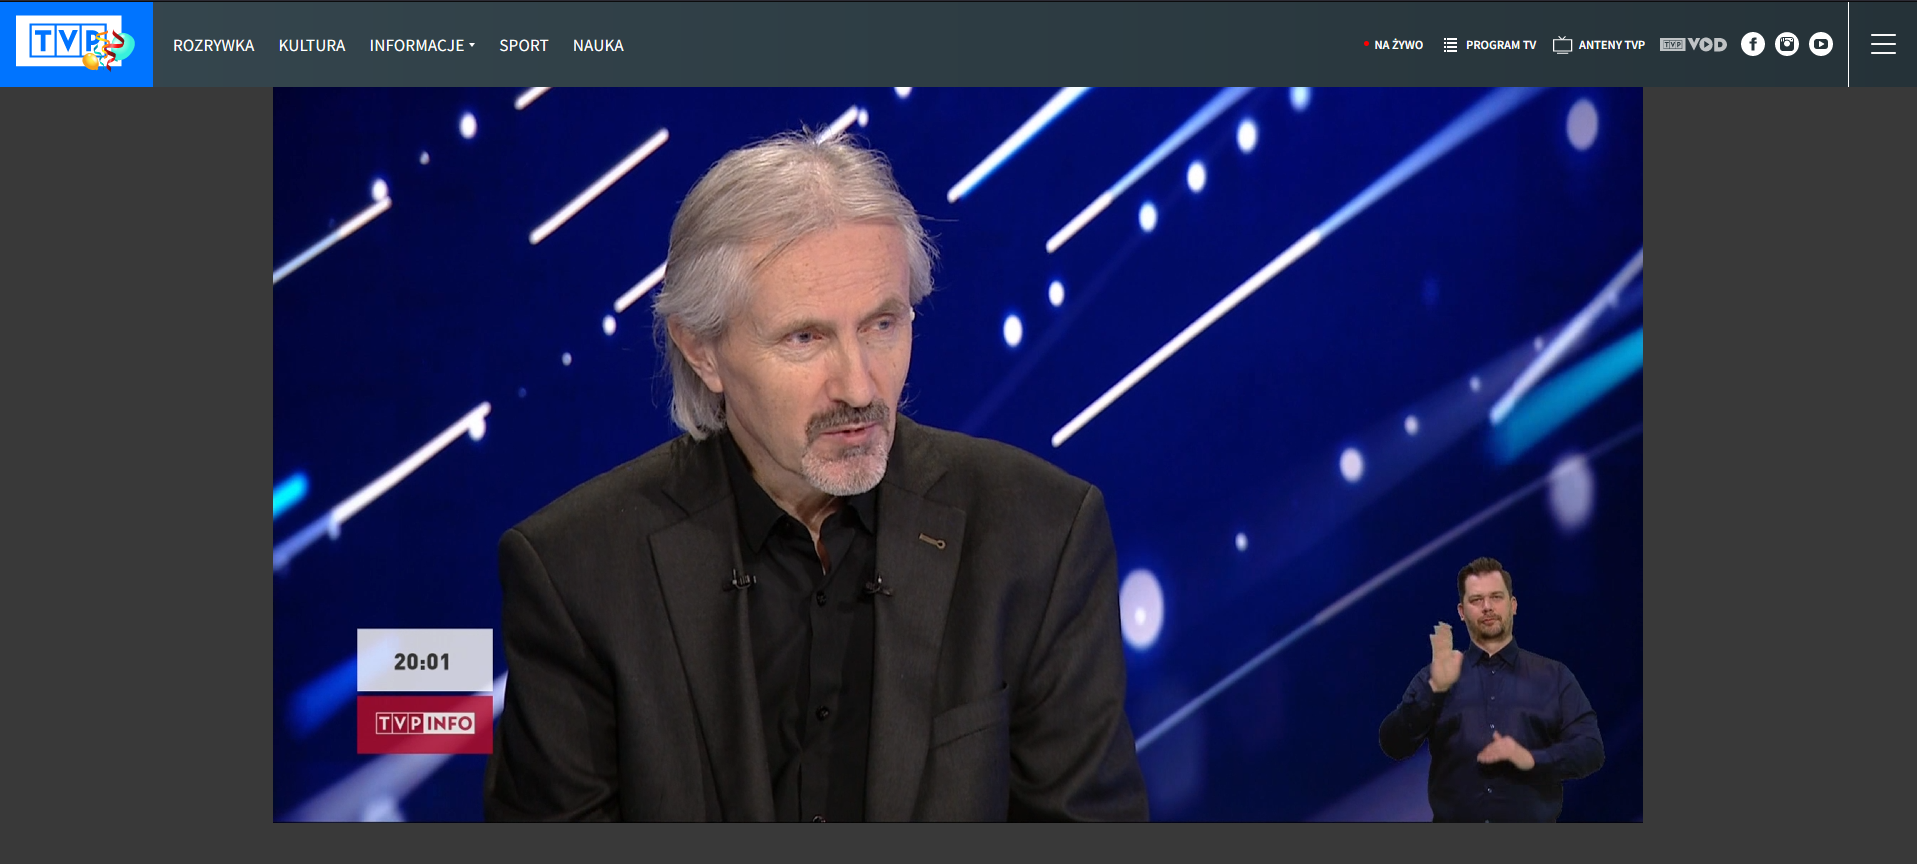Click the red live dot beside NA ŻYWO
This screenshot has width=1917, height=865.
tap(1366, 44)
